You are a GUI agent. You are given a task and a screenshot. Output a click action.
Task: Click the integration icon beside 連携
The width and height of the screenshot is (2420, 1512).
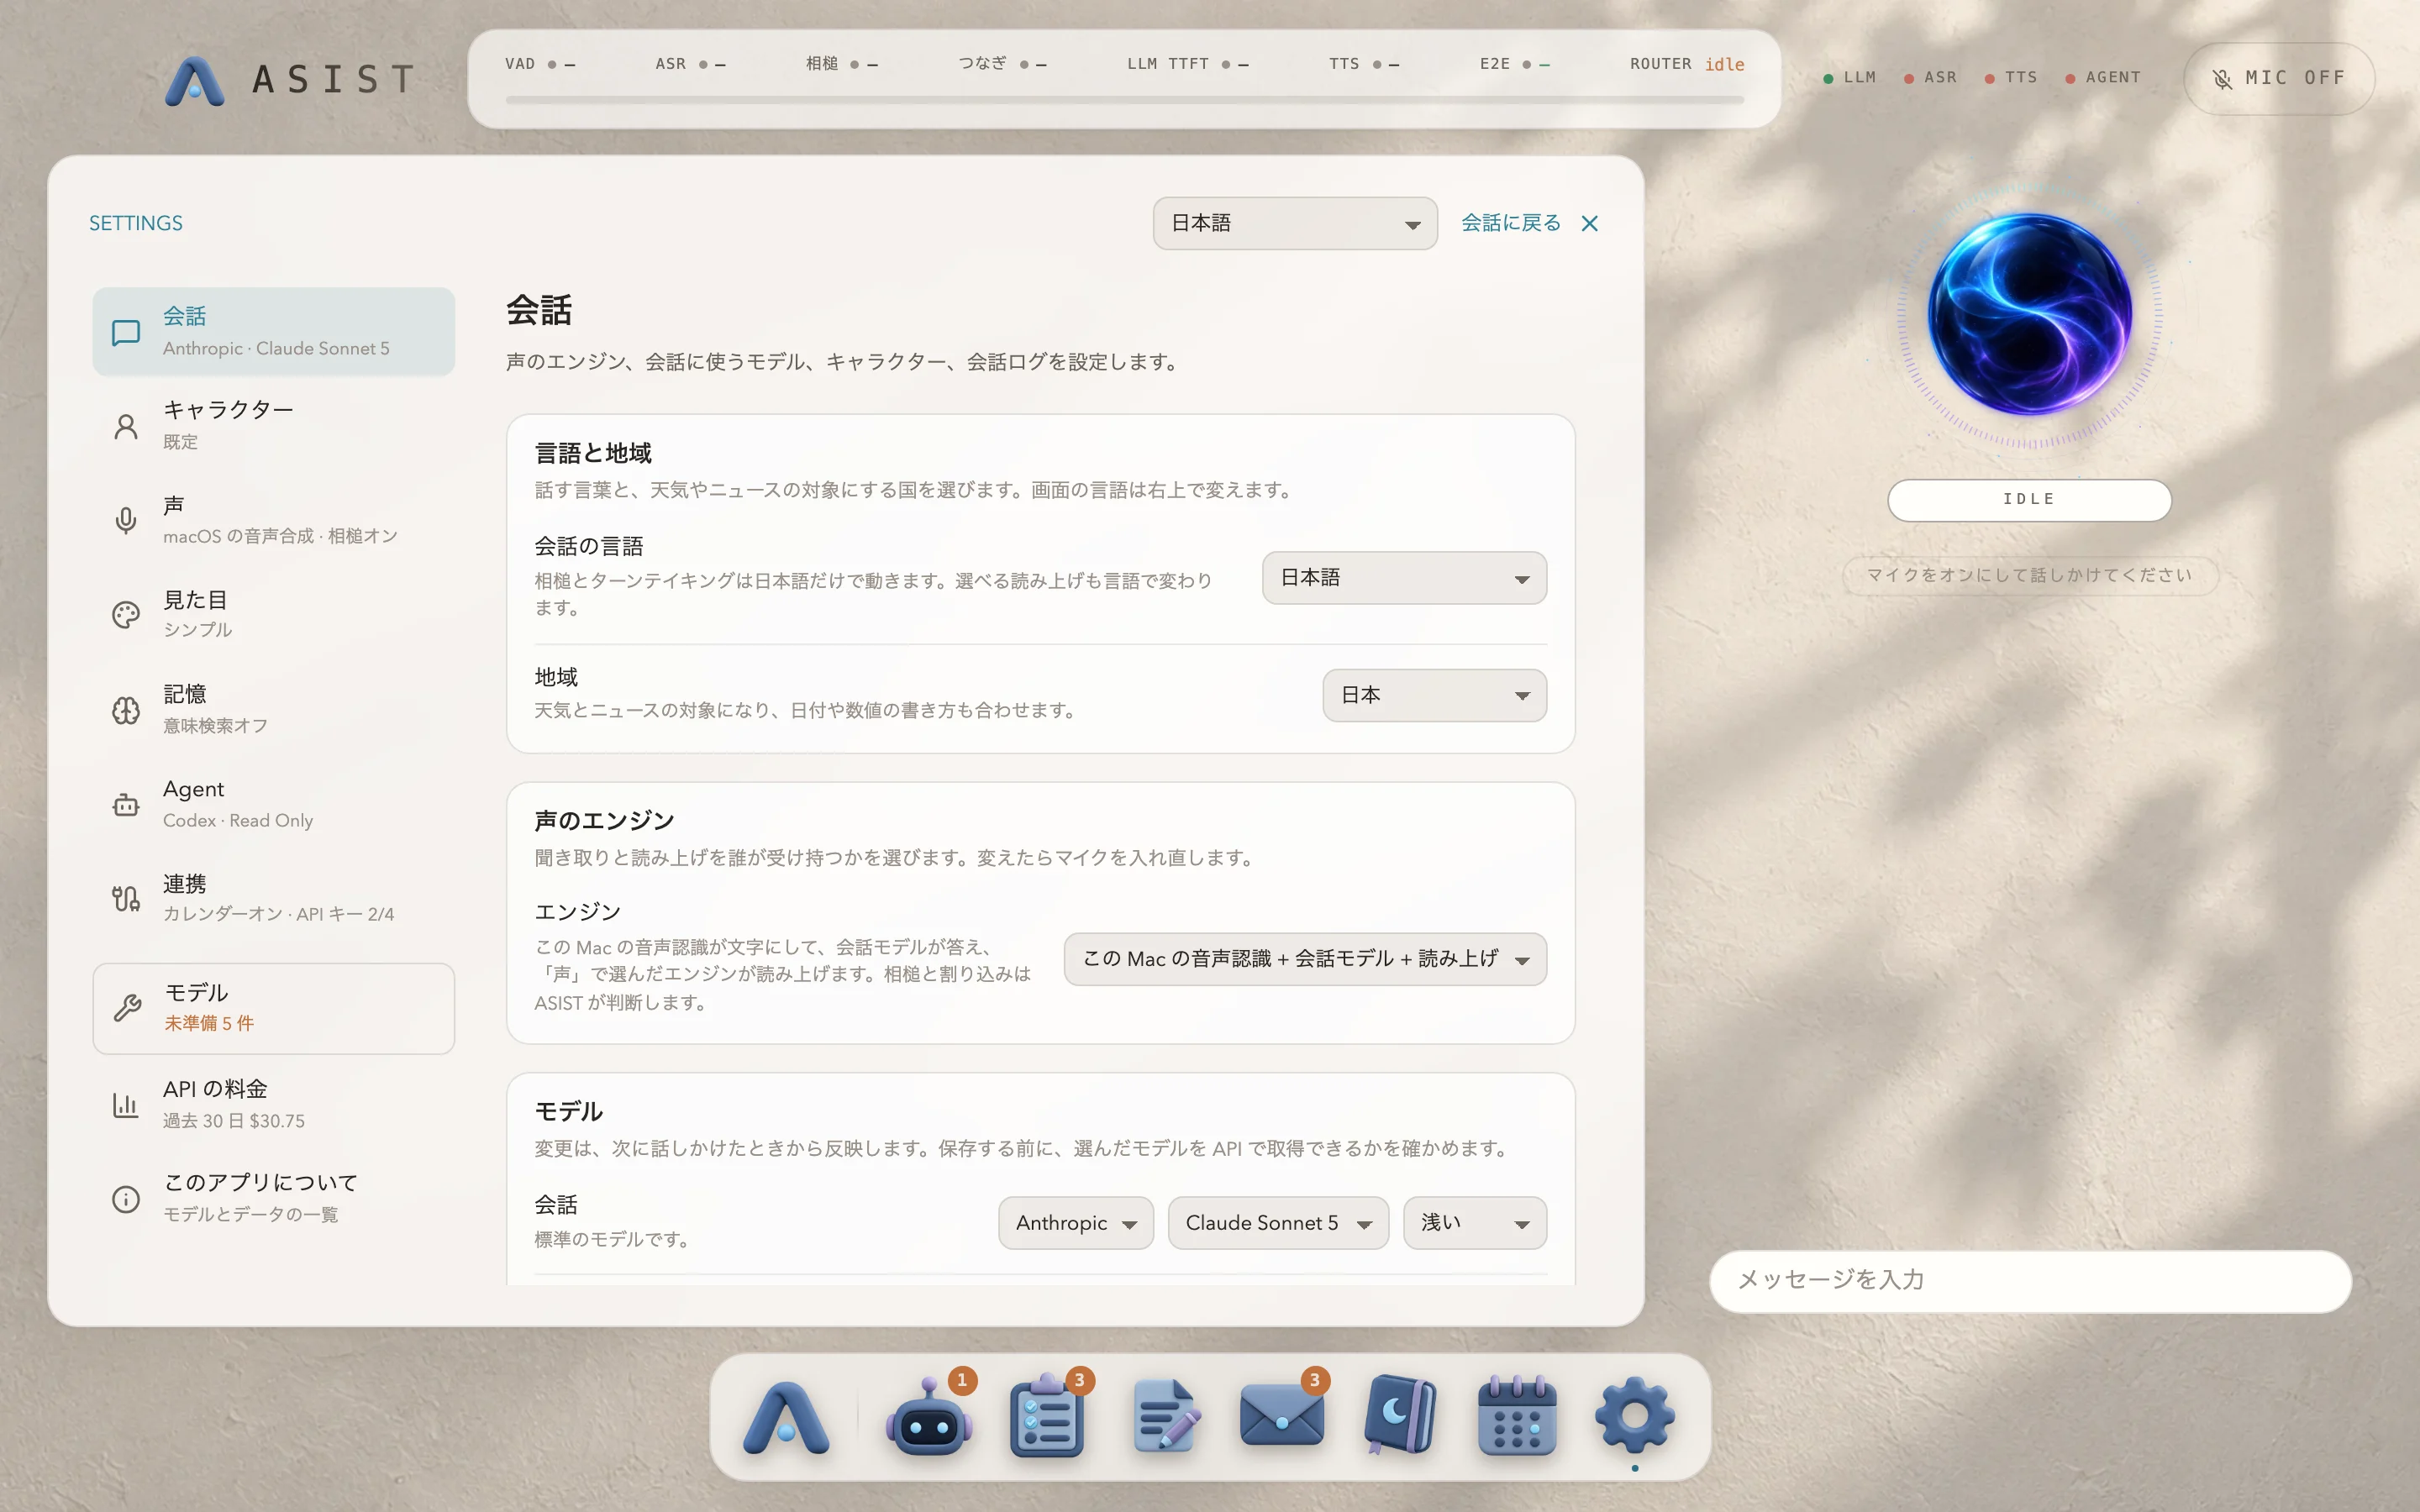pos(126,898)
